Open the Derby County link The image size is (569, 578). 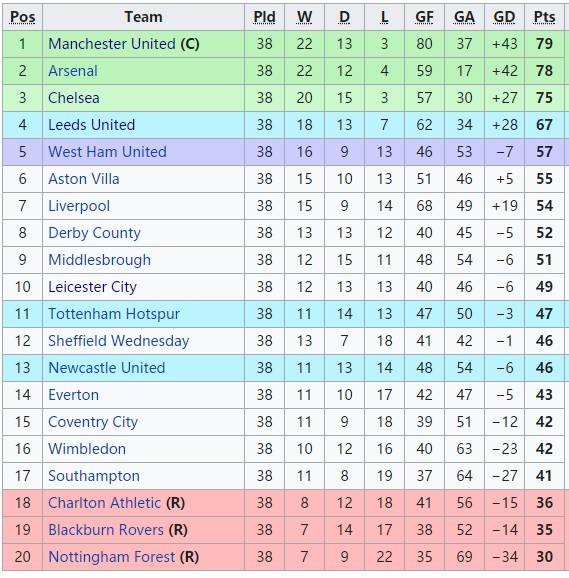(94, 233)
